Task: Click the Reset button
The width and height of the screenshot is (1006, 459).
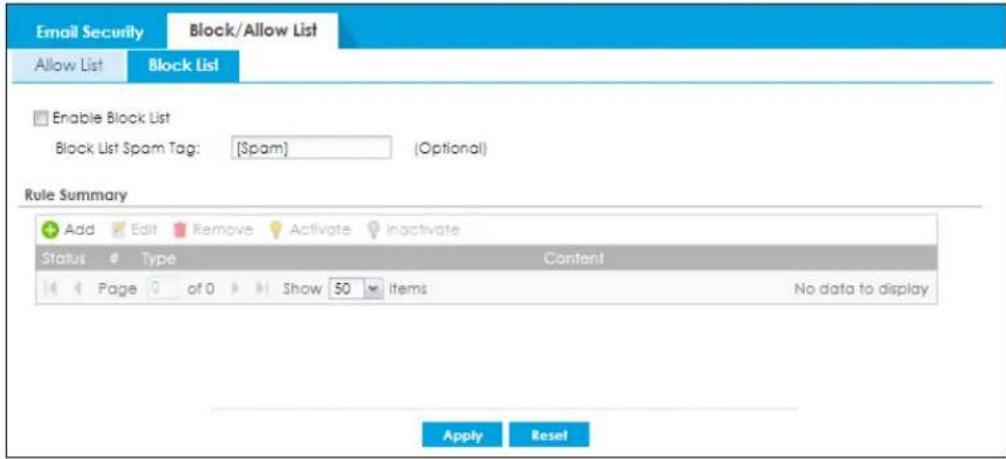Action: coord(549,435)
